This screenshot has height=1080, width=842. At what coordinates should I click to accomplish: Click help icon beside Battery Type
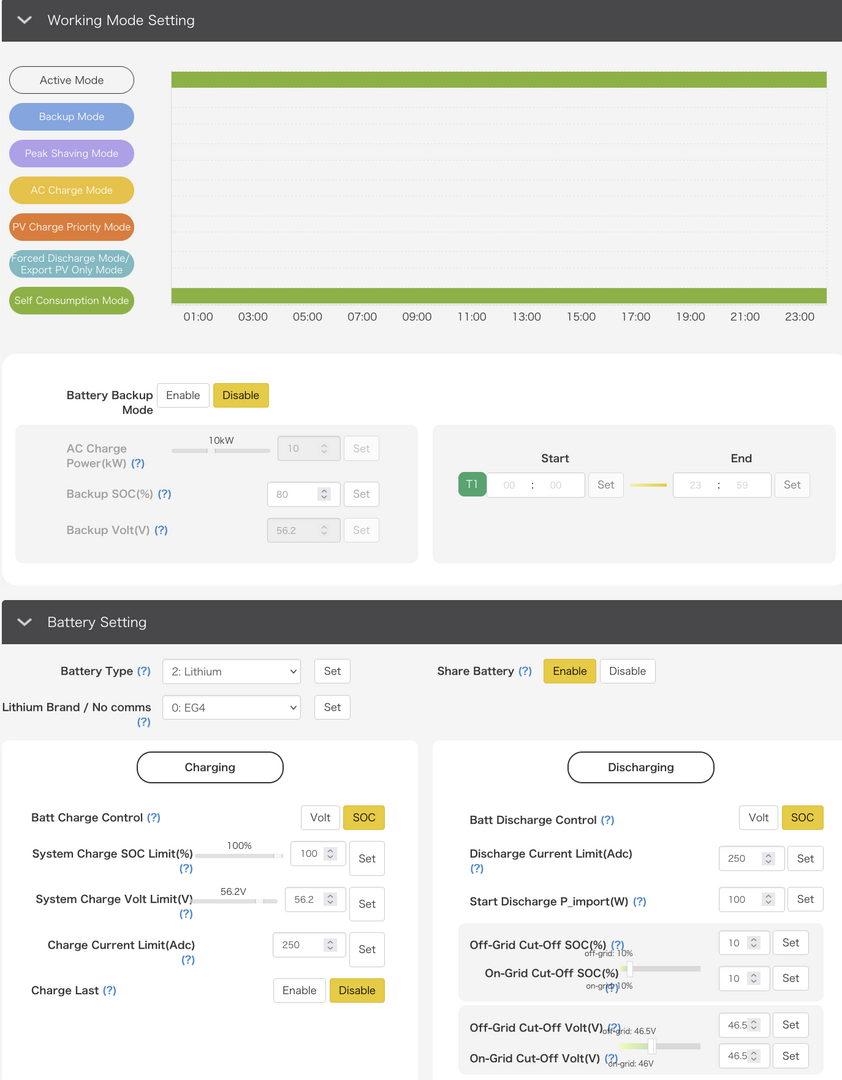[144, 671]
